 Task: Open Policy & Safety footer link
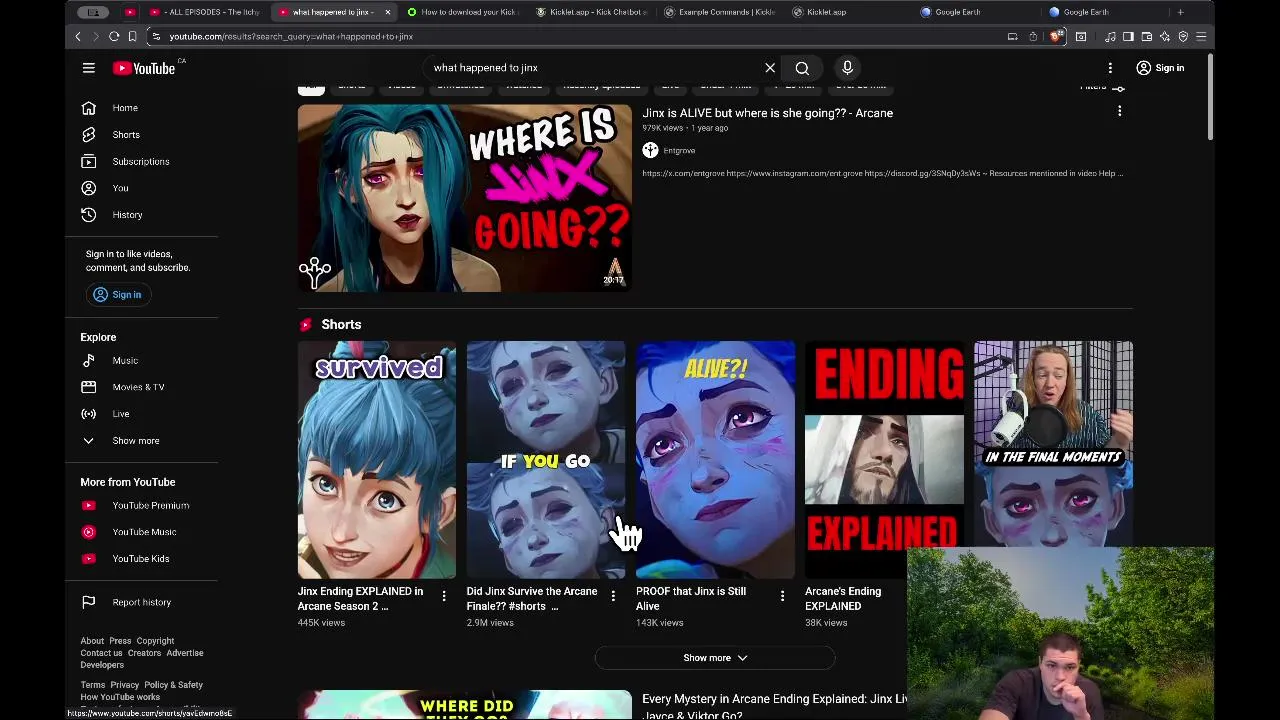tap(173, 685)
